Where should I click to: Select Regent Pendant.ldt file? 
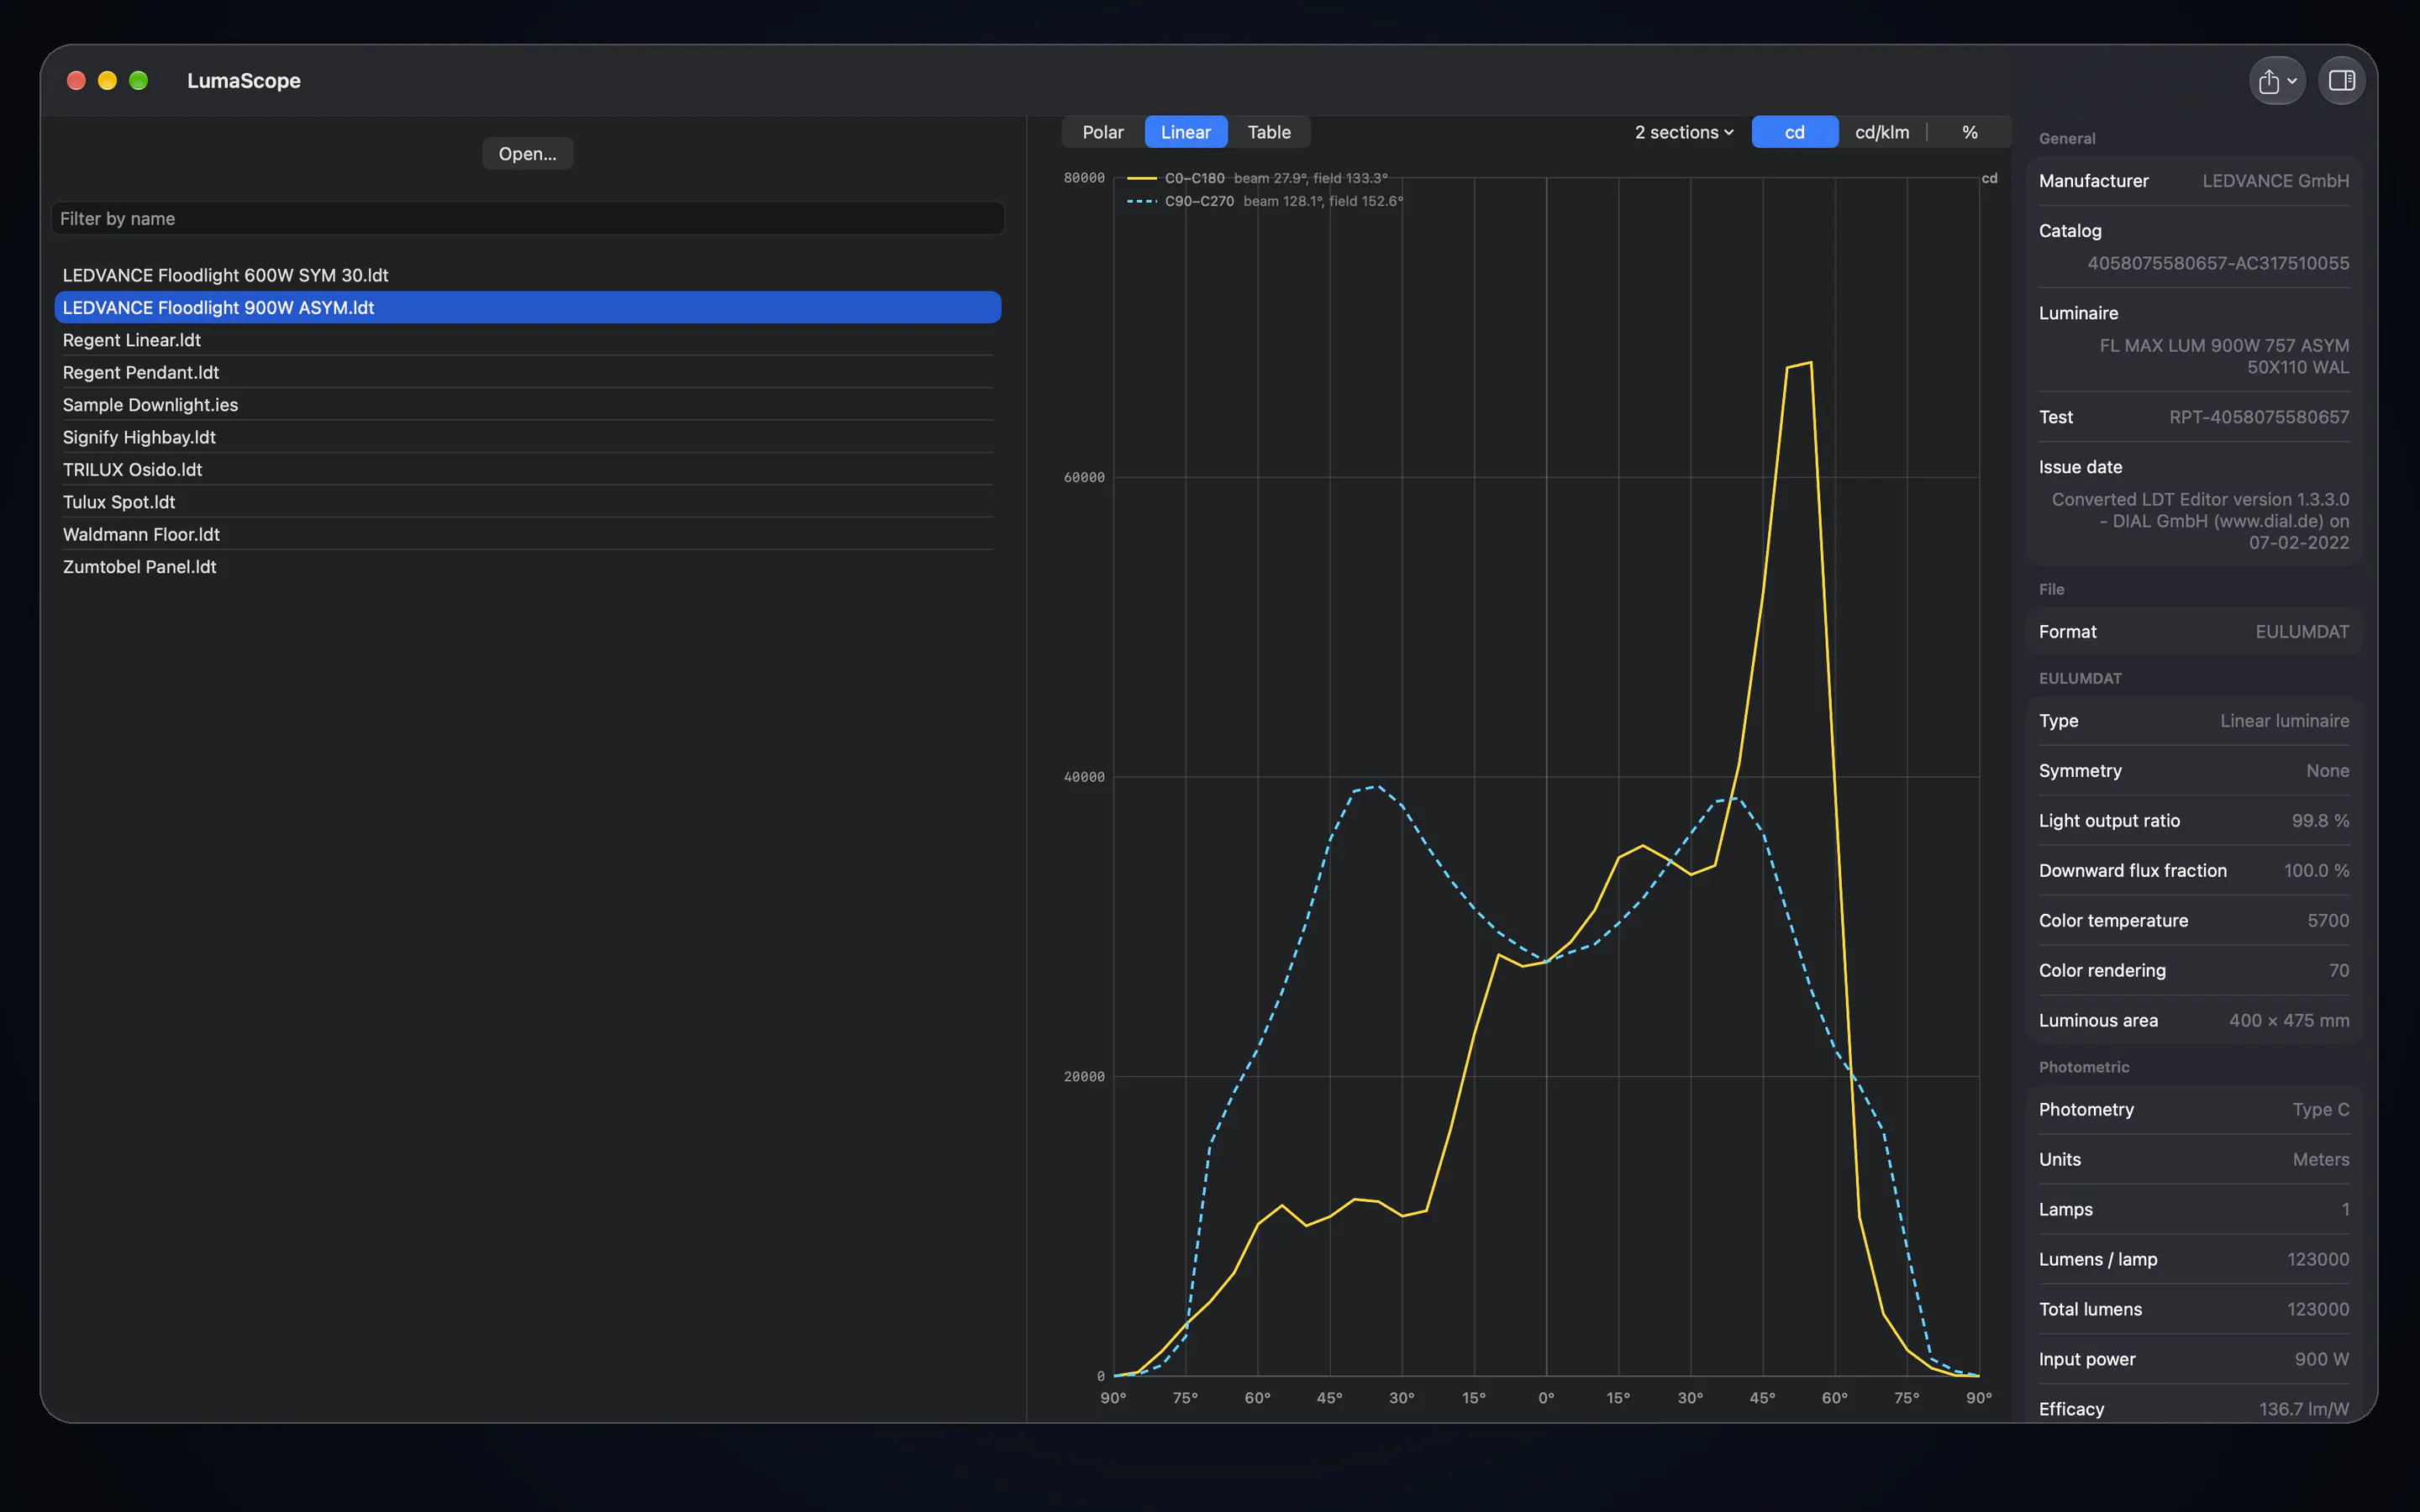528,372
